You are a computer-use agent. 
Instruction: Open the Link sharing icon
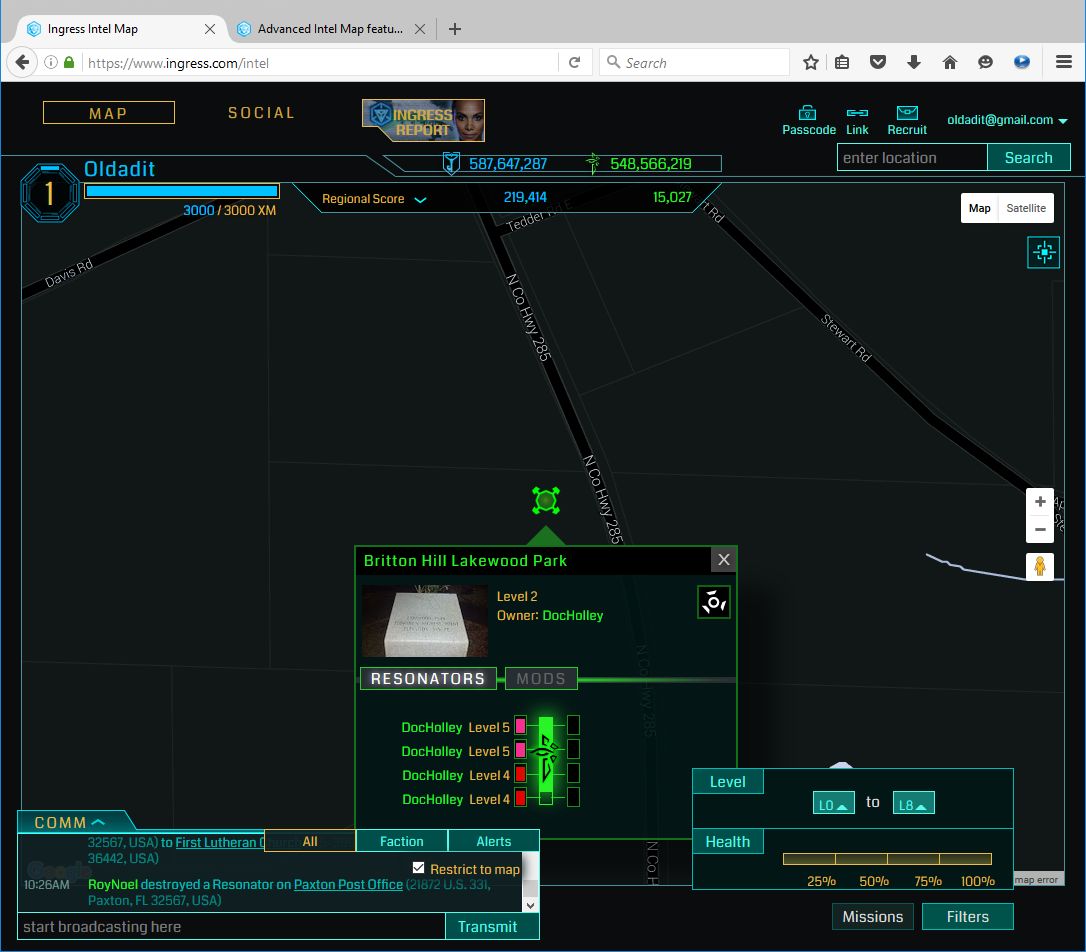point(857,113)
